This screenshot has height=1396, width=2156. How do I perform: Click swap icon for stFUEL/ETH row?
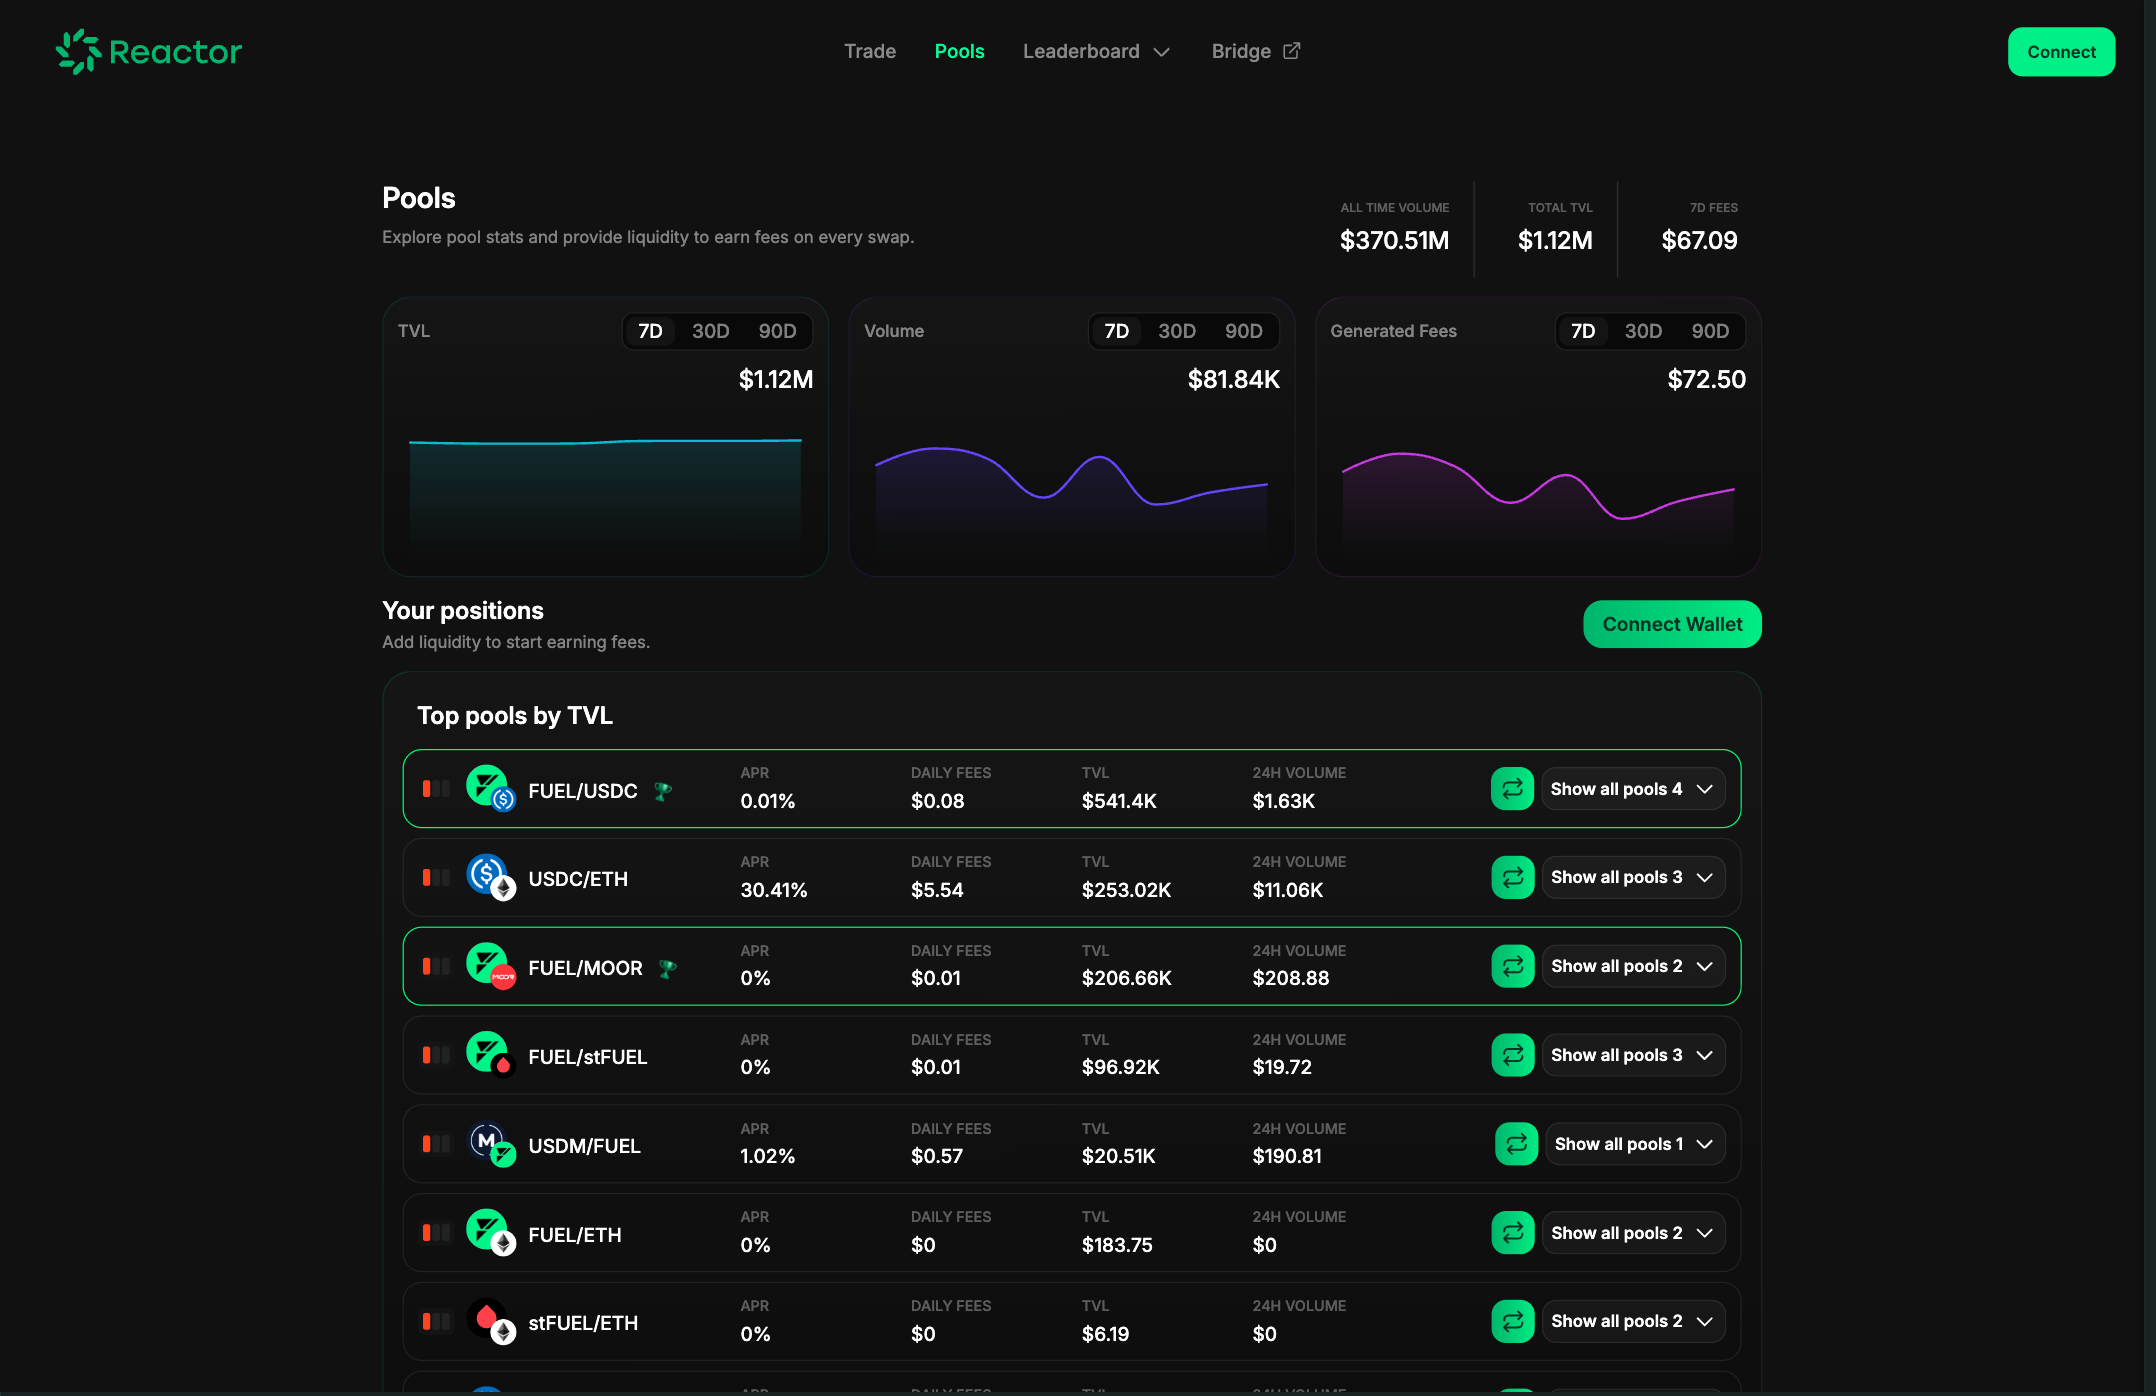pos(1512,1321)
